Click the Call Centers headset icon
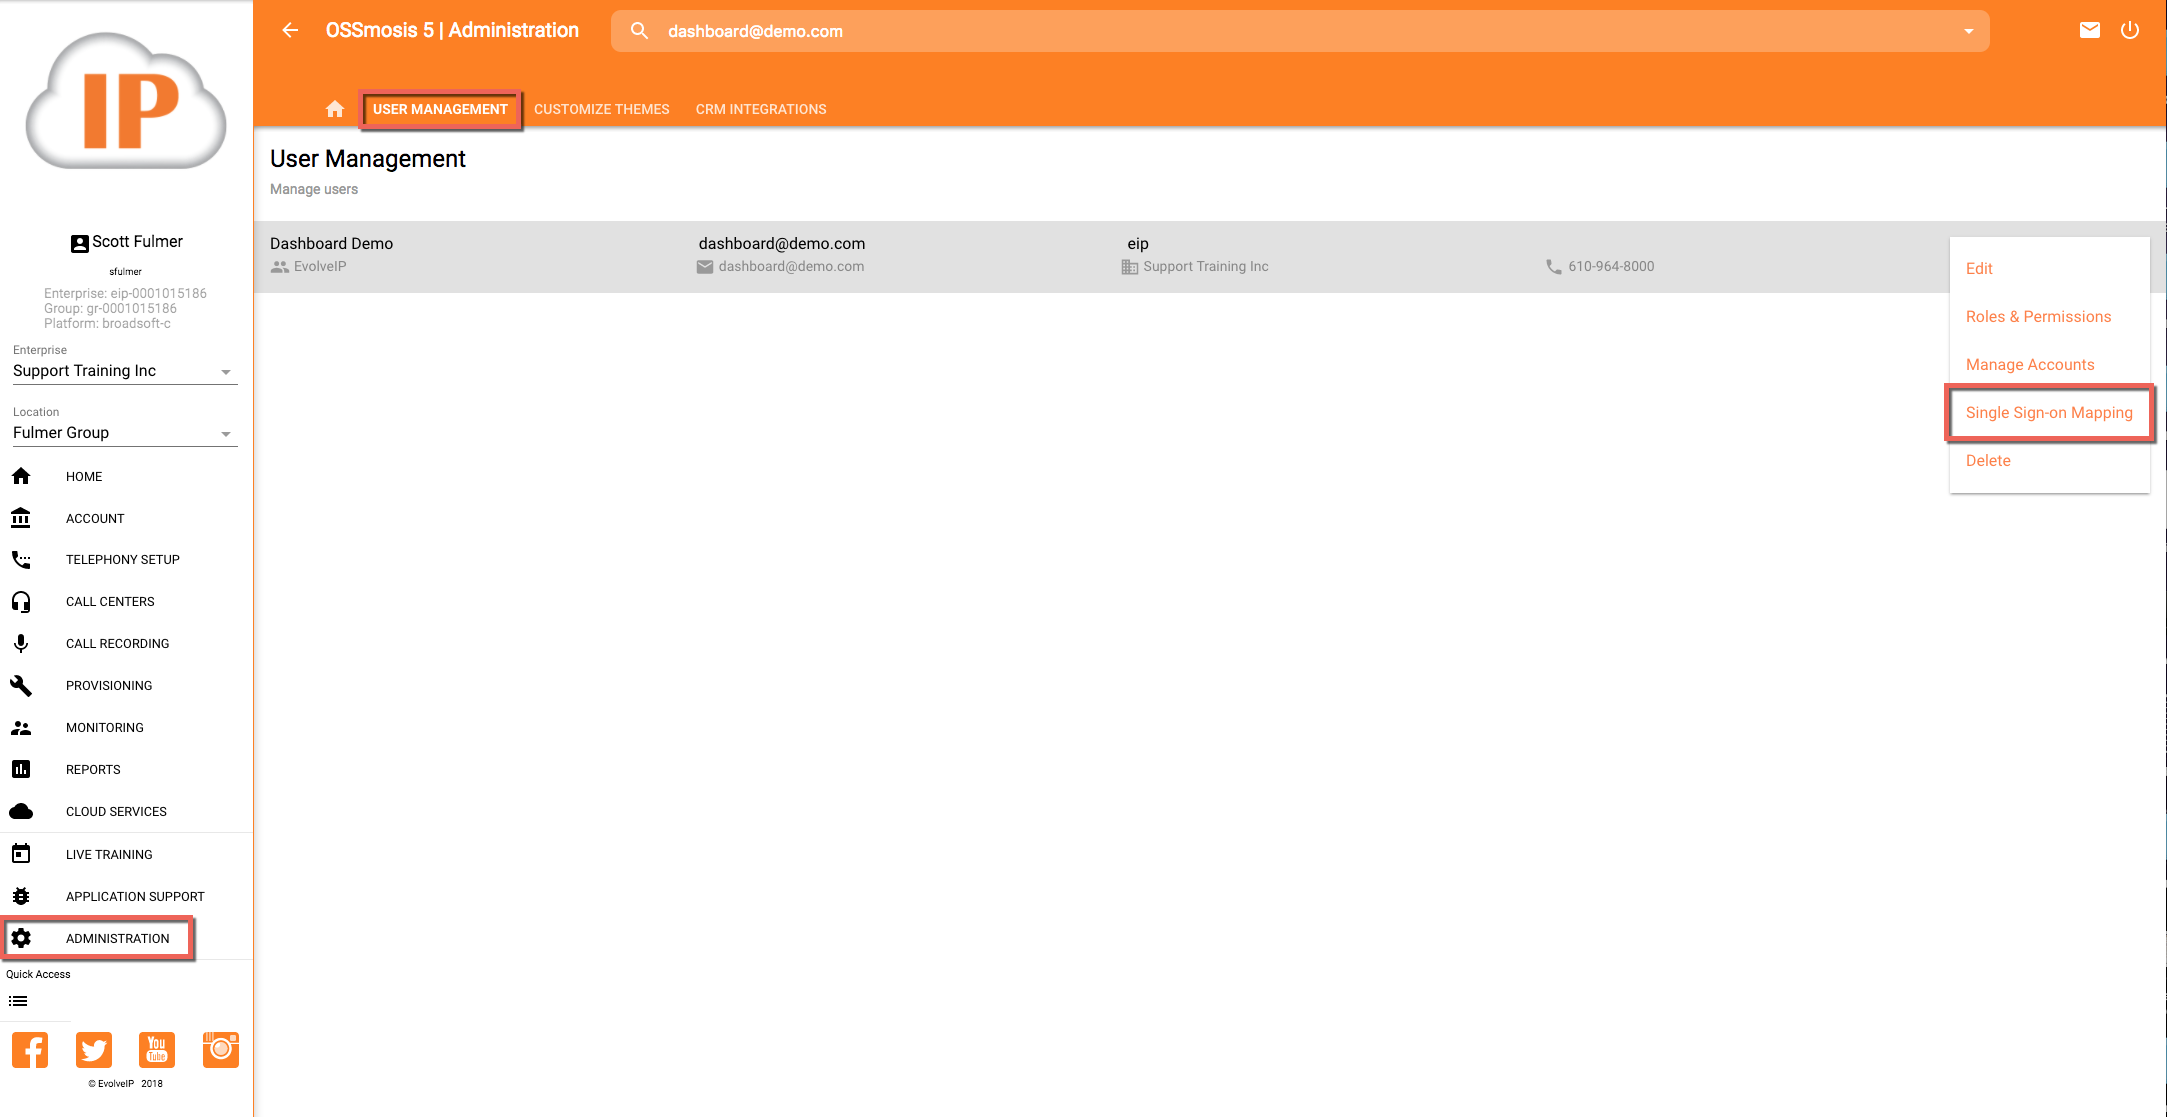 click(x=21, y=602)
